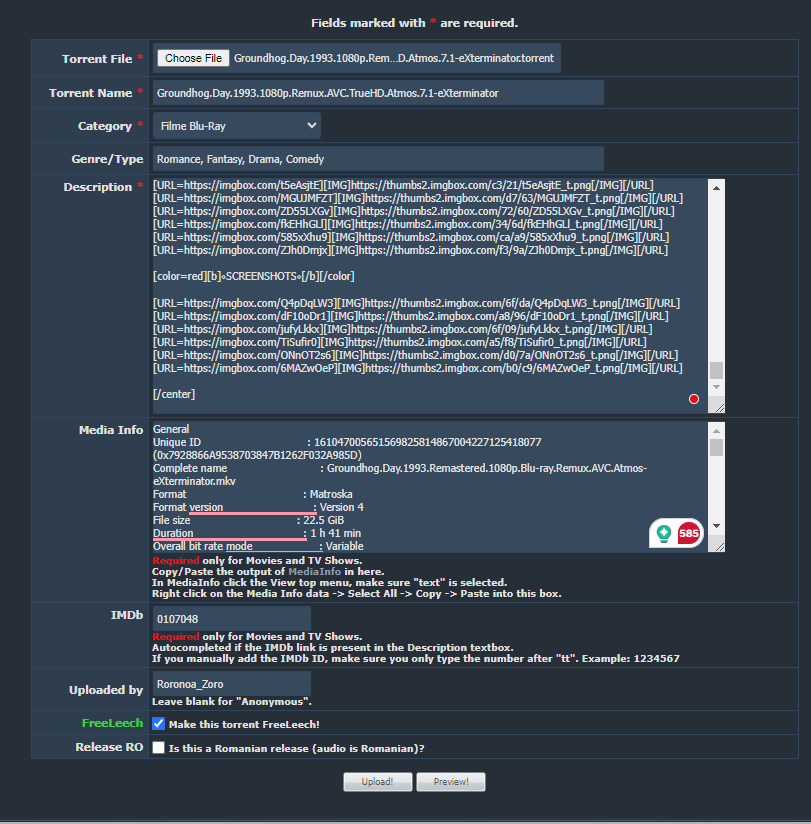This screenshot has height=824, width=811.
Task: Check the Romanian release checkbox
Action: (158, 748)
